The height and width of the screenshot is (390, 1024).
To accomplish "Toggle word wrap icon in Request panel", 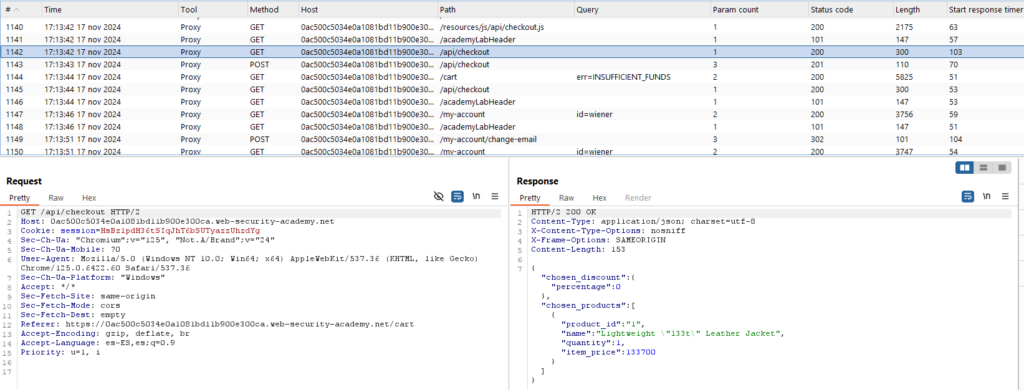I will (458, 197).
